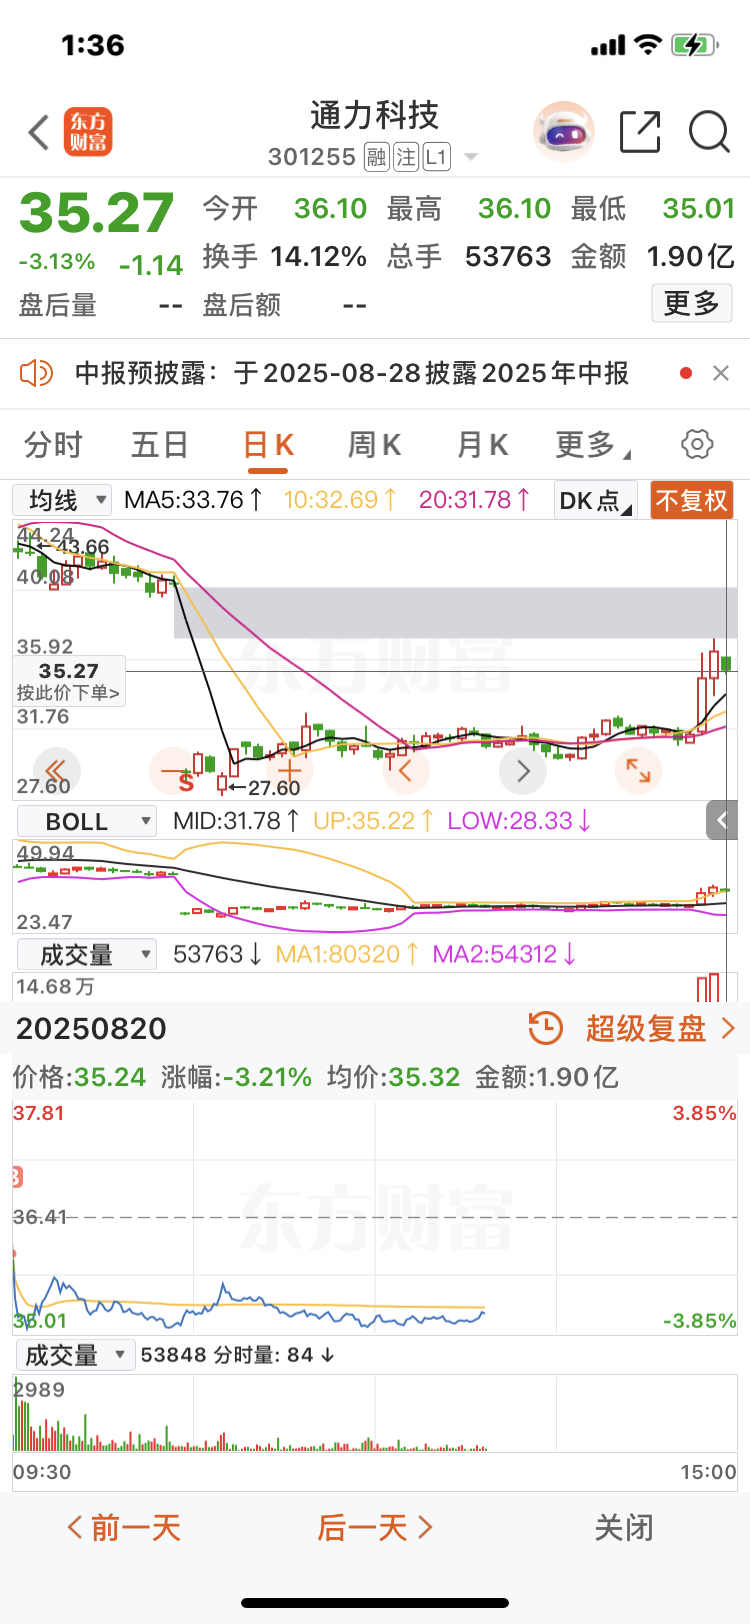Open the 中报预披露 announcement text
The height and width of the screenshot is (1624, 750).
tap(352, 373)
